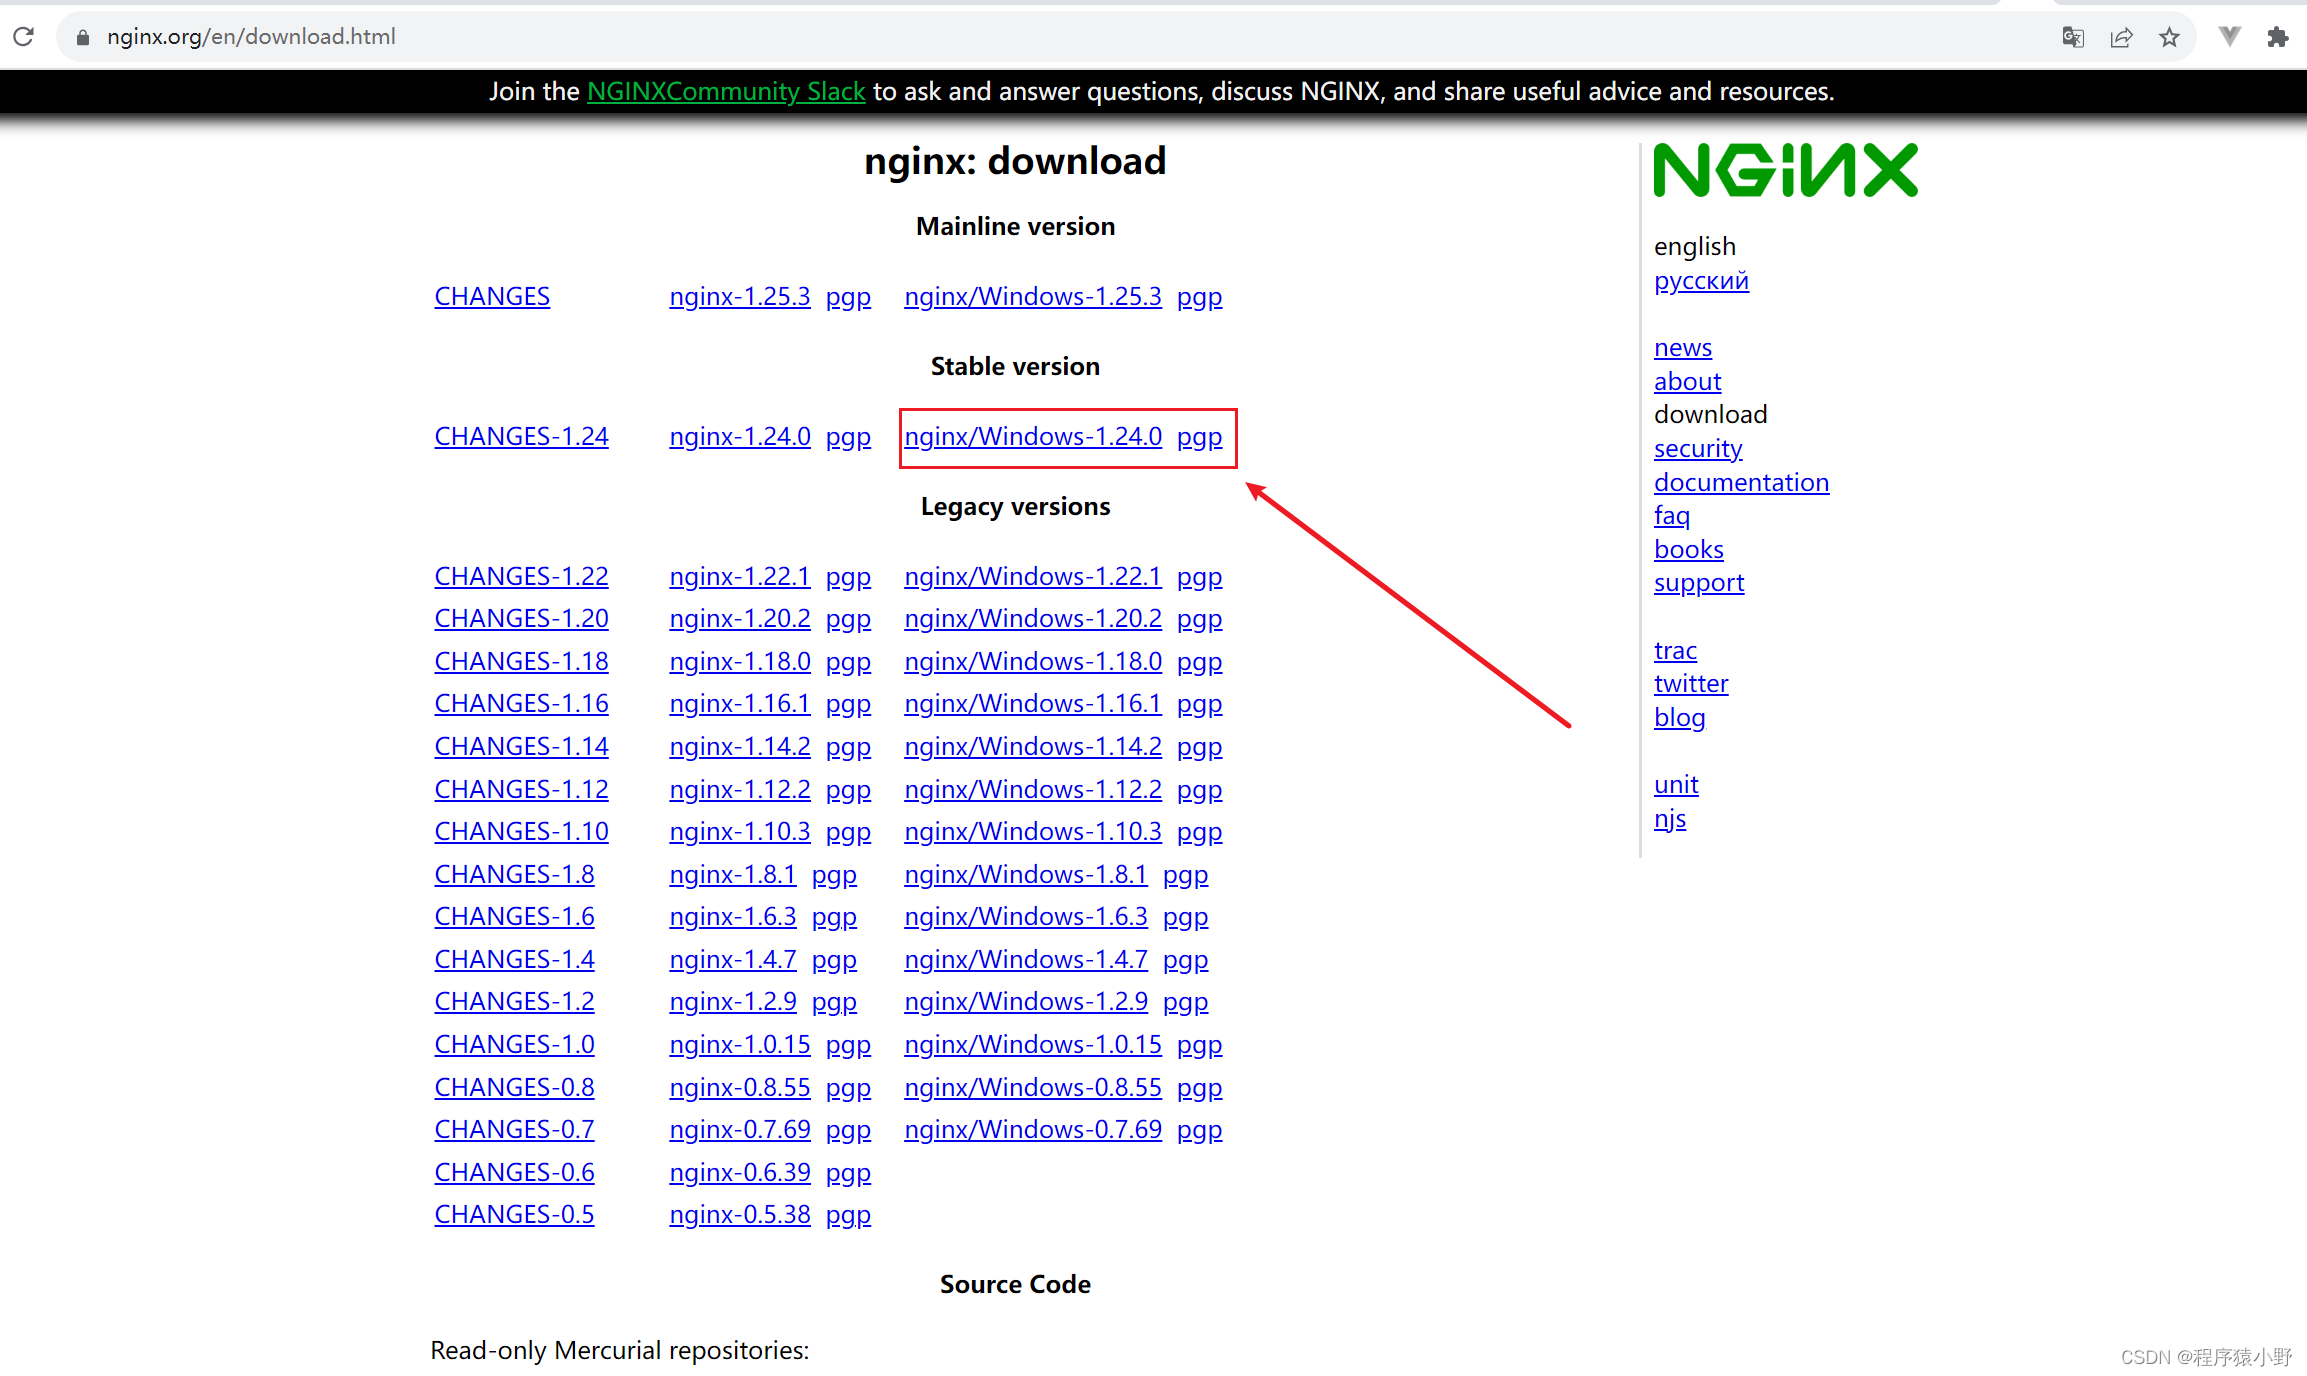Switch language to русский
2307x1376 pixels.
1700,281
